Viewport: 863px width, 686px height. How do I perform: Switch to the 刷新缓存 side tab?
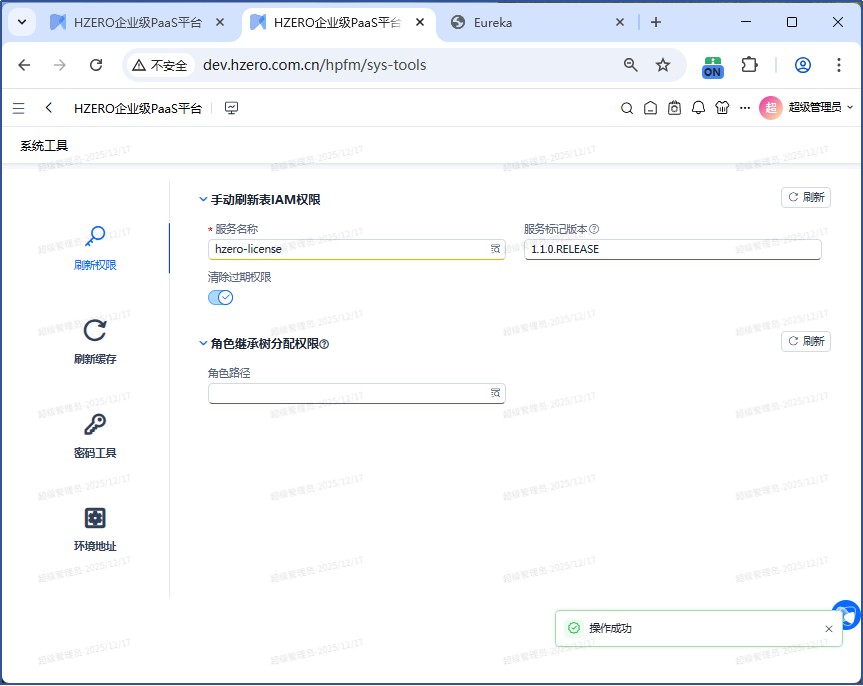coord(95,341)
